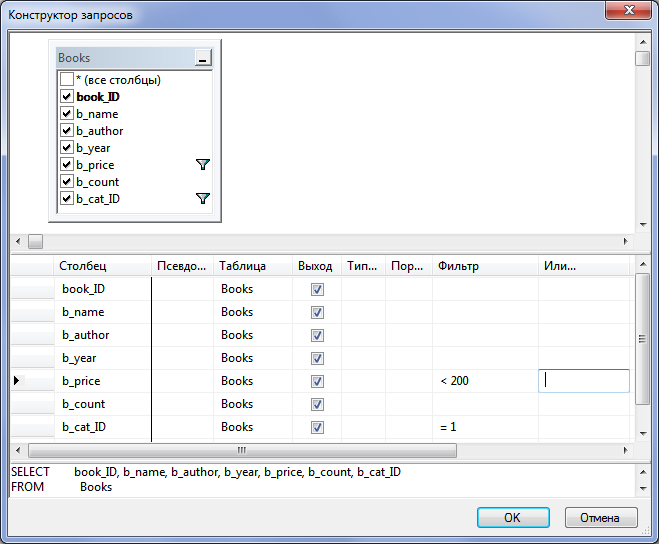This screenshot has height=544, width=659.
Task: Toggle the Выход checkbox for b_author row
Action: point(317,335)
